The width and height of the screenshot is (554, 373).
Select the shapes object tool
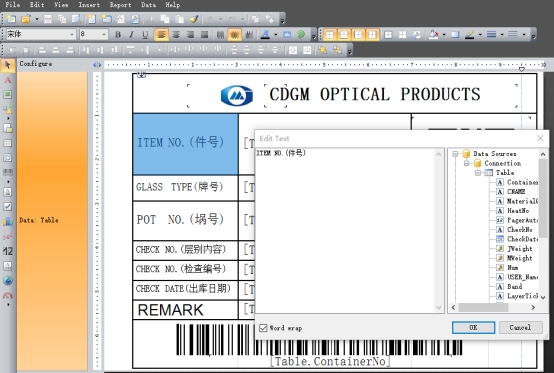(7, 109)
